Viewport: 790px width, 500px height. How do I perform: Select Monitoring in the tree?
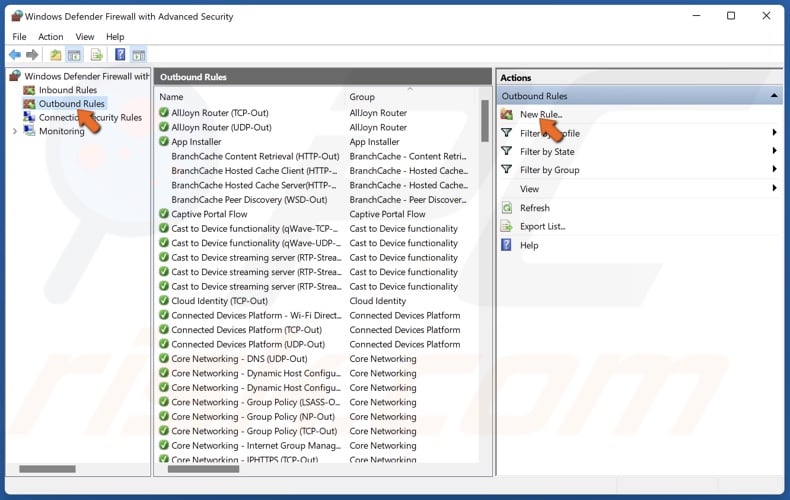click(62, 131)
